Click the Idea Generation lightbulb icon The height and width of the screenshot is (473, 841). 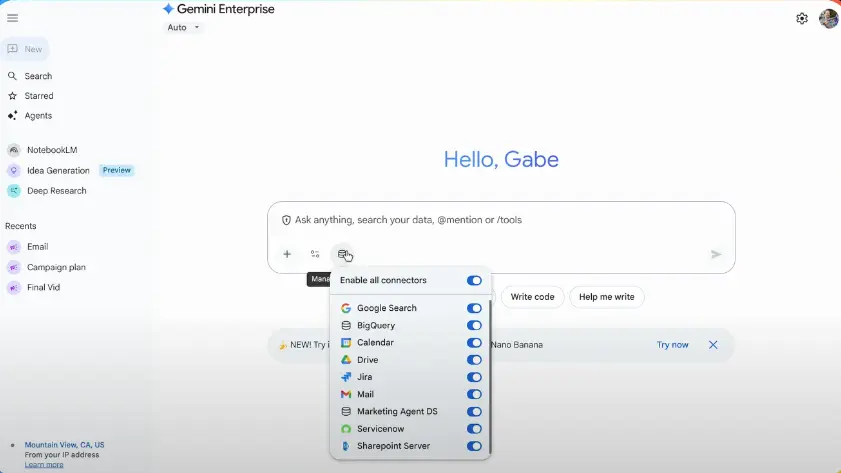tap(14, 171)
